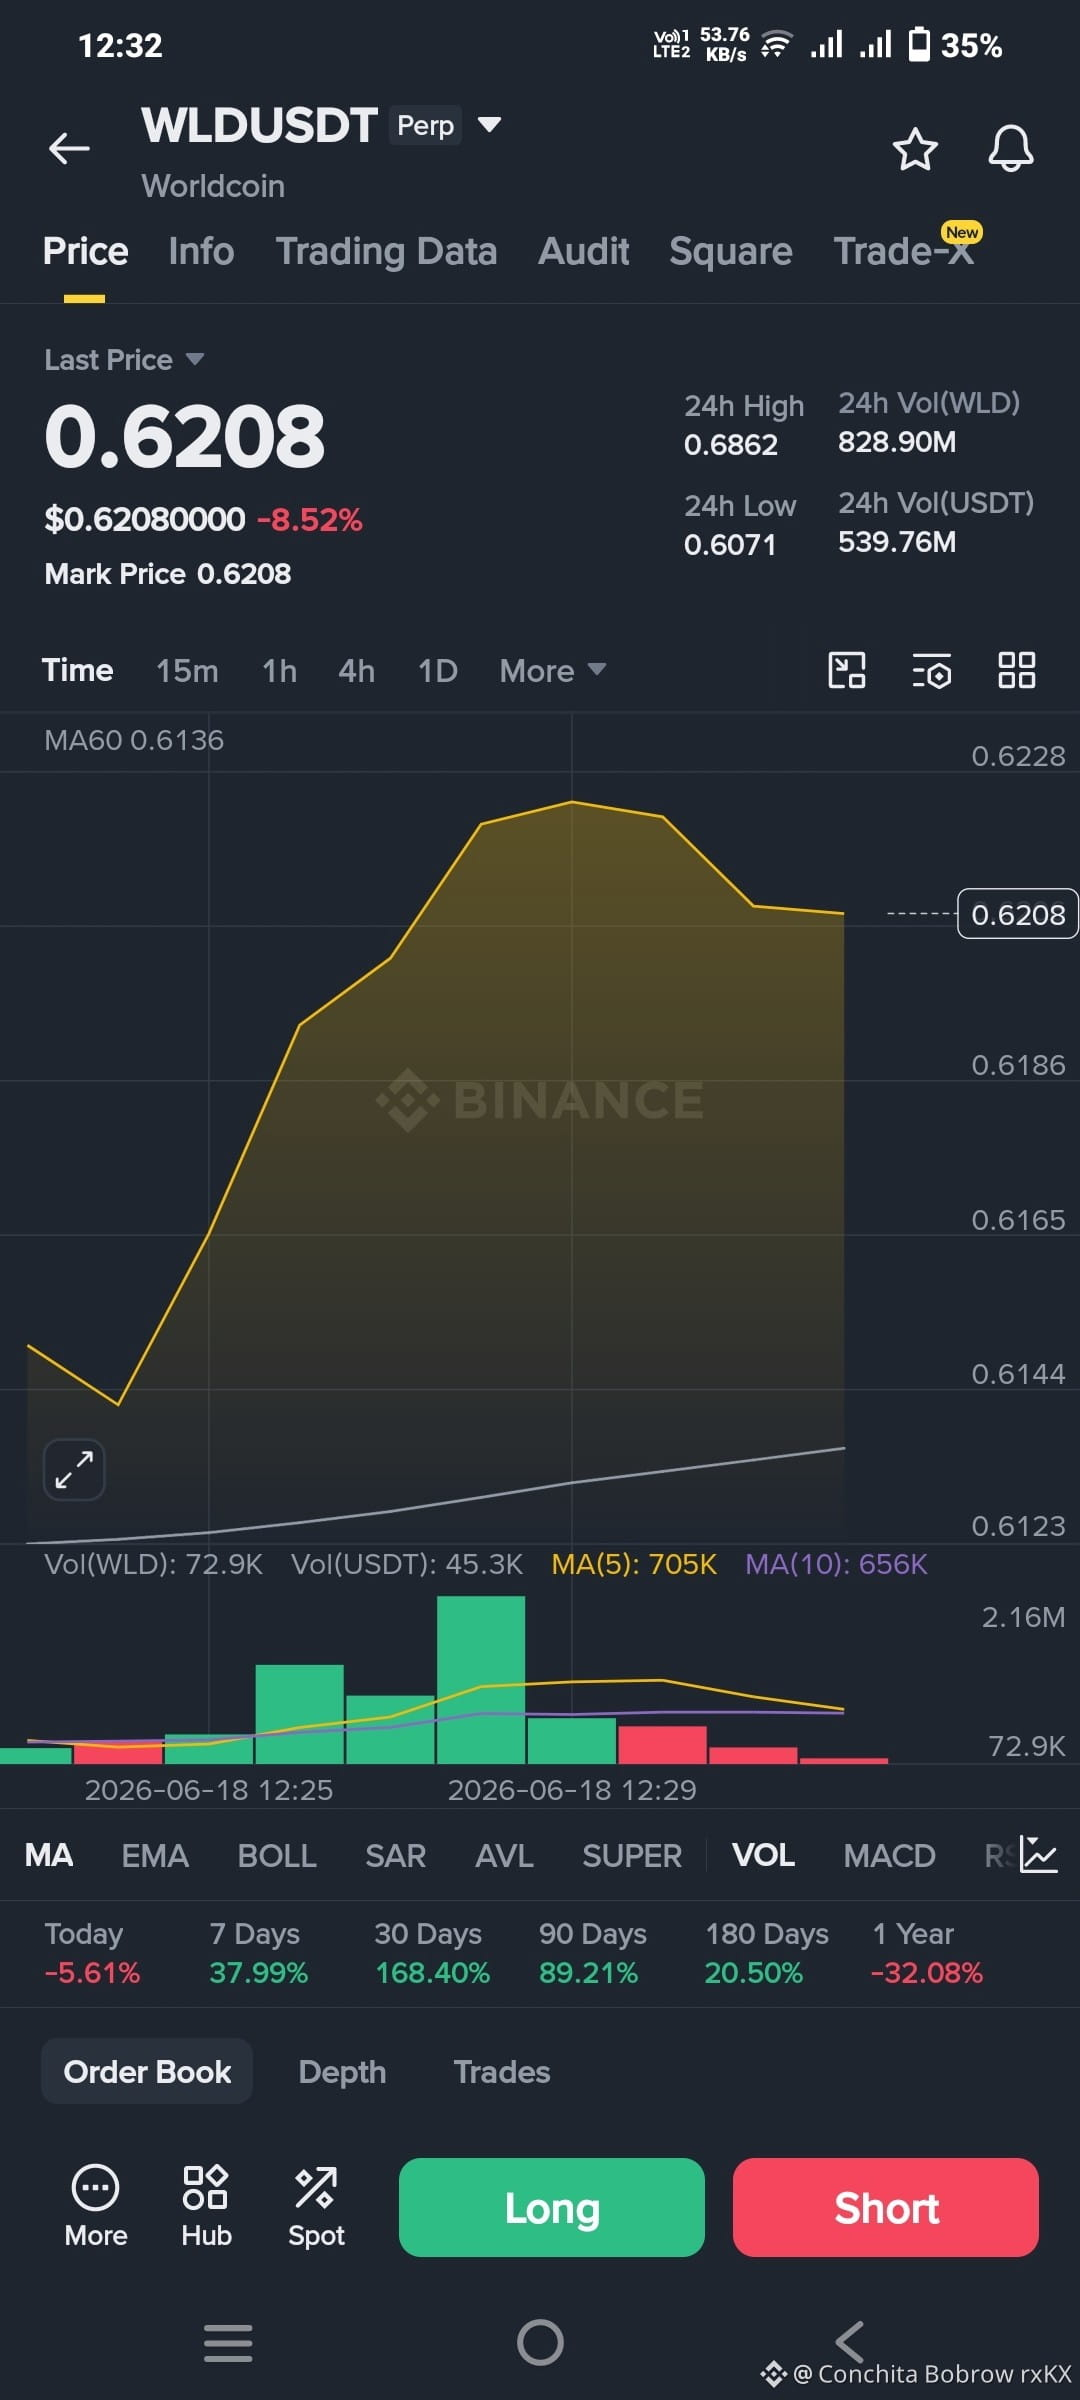
Task: Toggle the BOLL indicator
Action: [x=277, y=1855]
